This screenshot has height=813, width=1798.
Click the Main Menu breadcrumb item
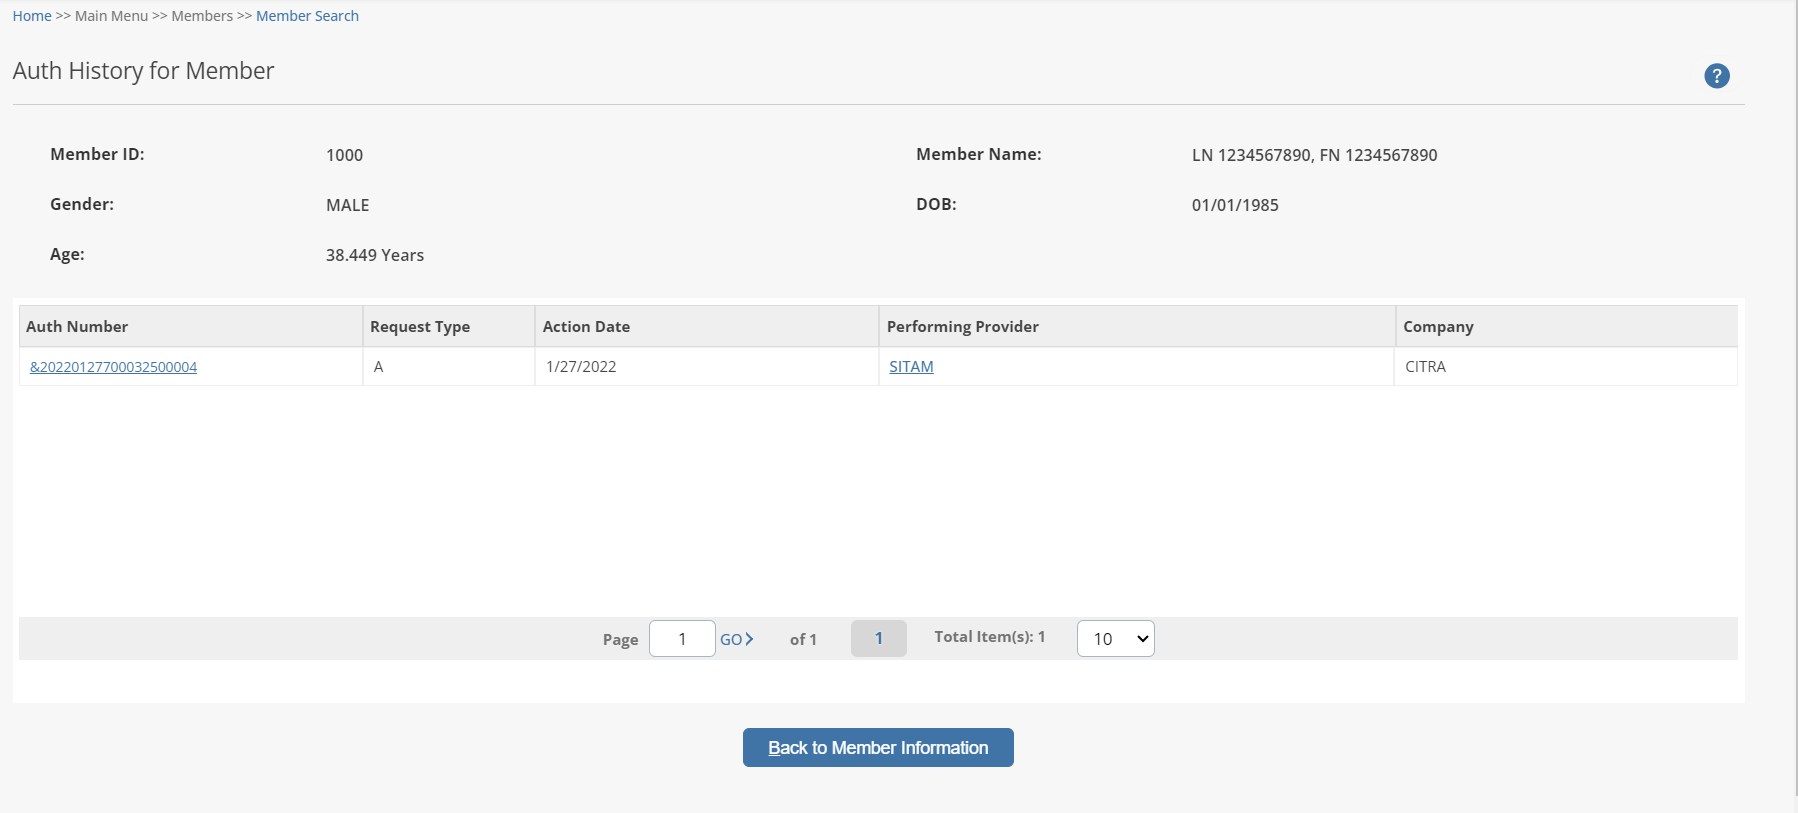[111, 16]
